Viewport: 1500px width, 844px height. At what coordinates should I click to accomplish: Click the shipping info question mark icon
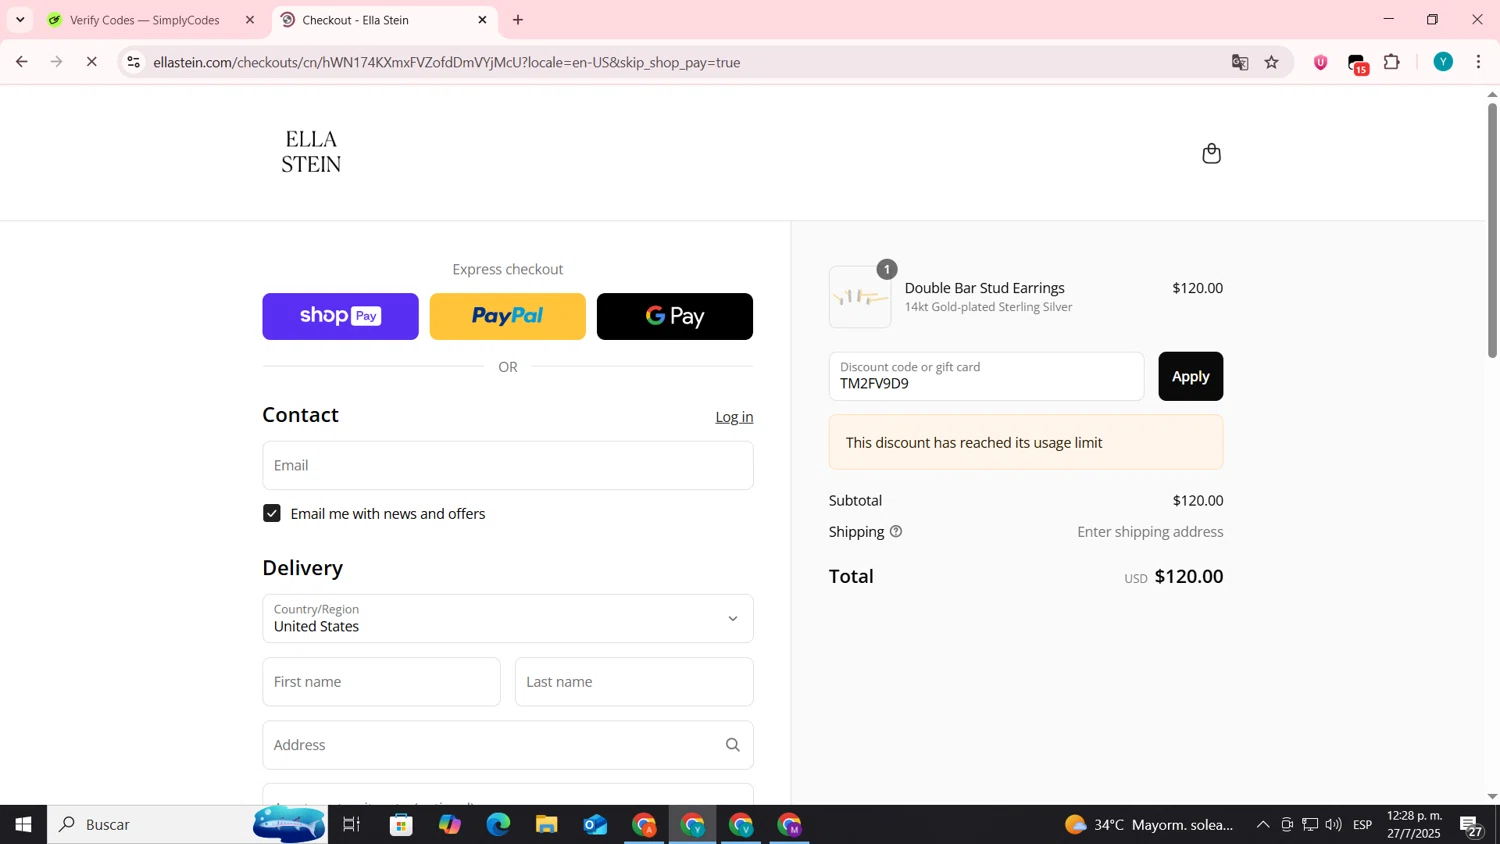[x=896, y=531]
